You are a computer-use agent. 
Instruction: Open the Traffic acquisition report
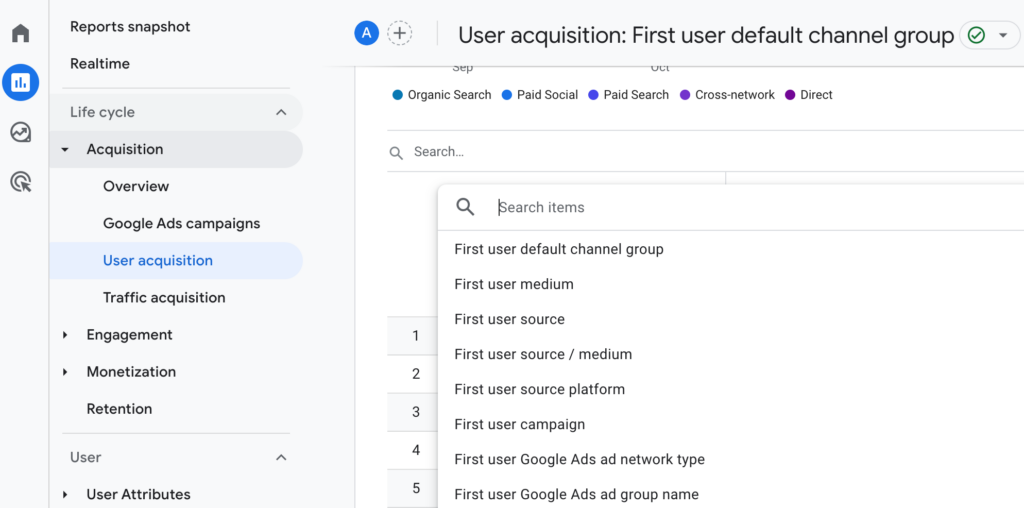[164, 298]
